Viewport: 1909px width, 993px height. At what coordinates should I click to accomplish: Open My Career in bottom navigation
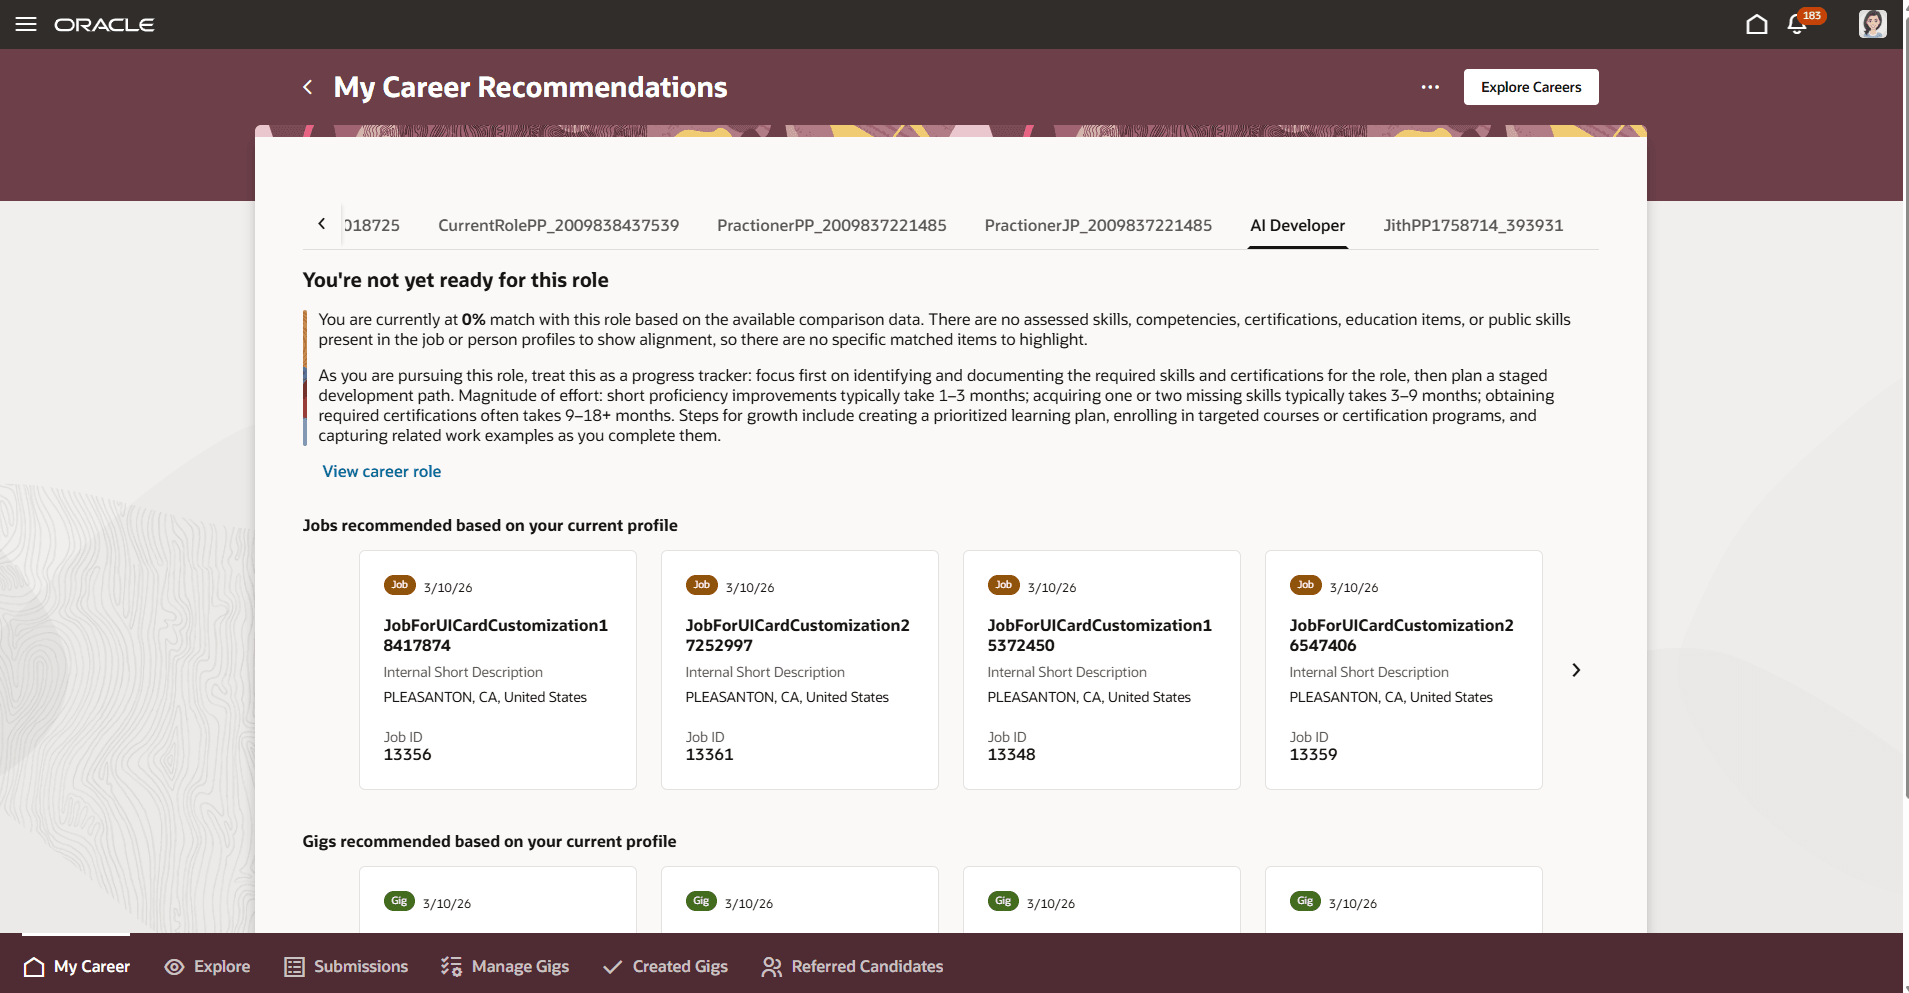click(76, 966)
